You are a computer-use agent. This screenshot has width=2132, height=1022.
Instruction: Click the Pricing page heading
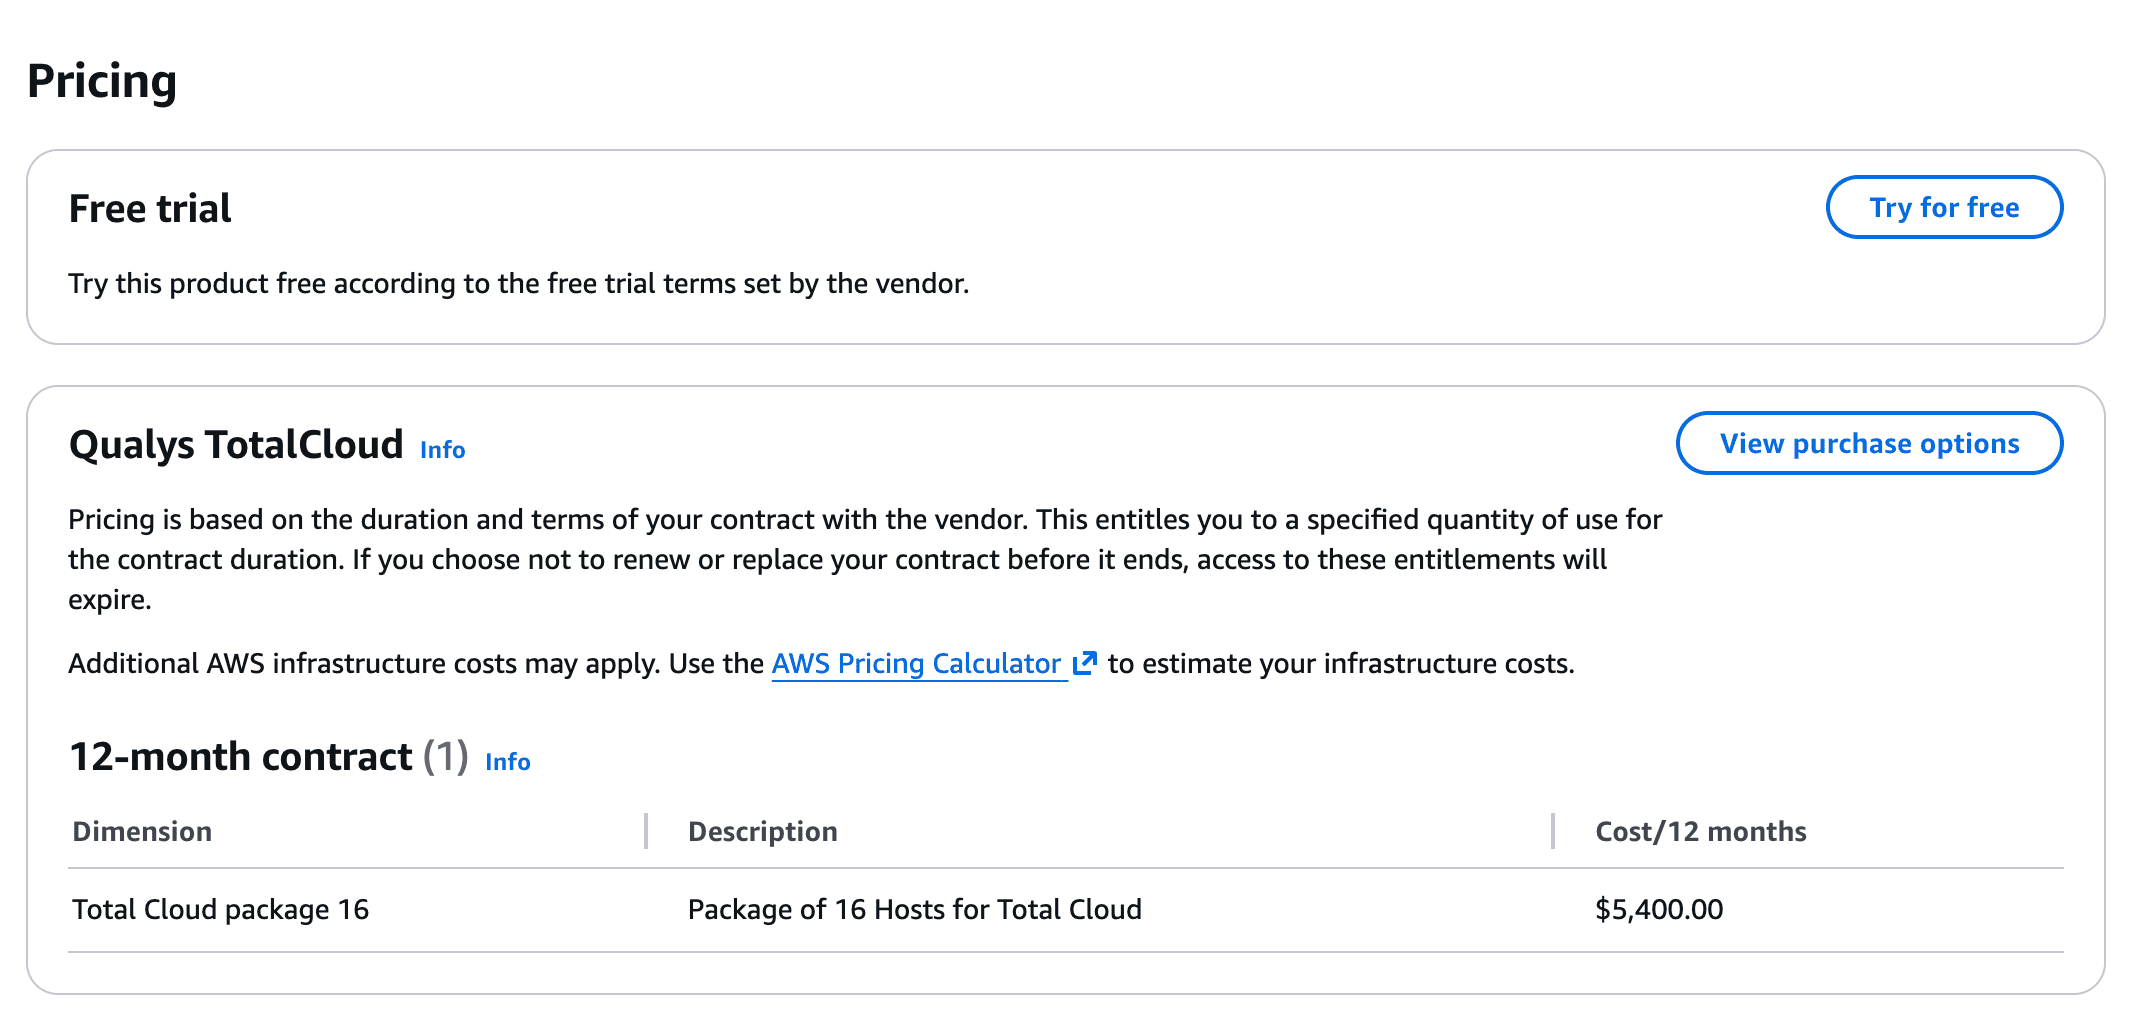(x=102, y=81)
